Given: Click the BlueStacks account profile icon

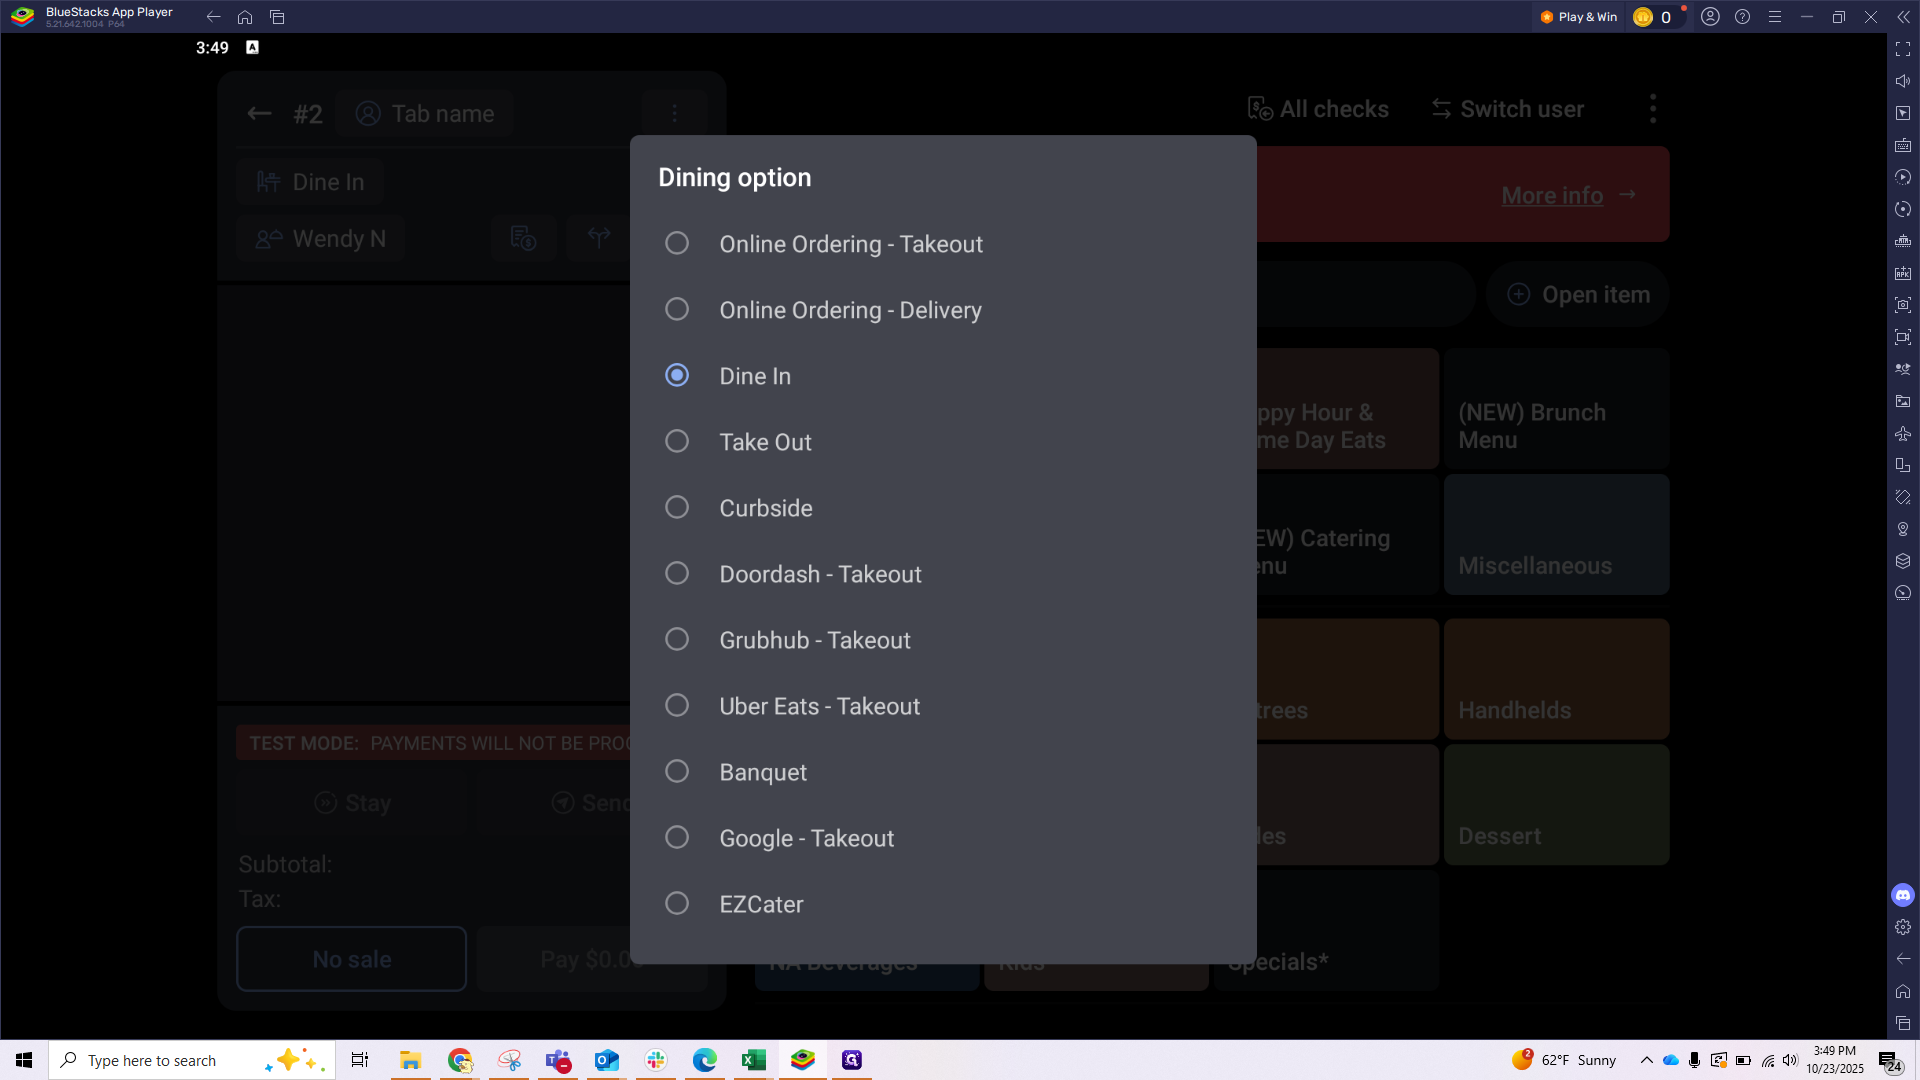Looking at the screenshot, I should pos(1710,17).
